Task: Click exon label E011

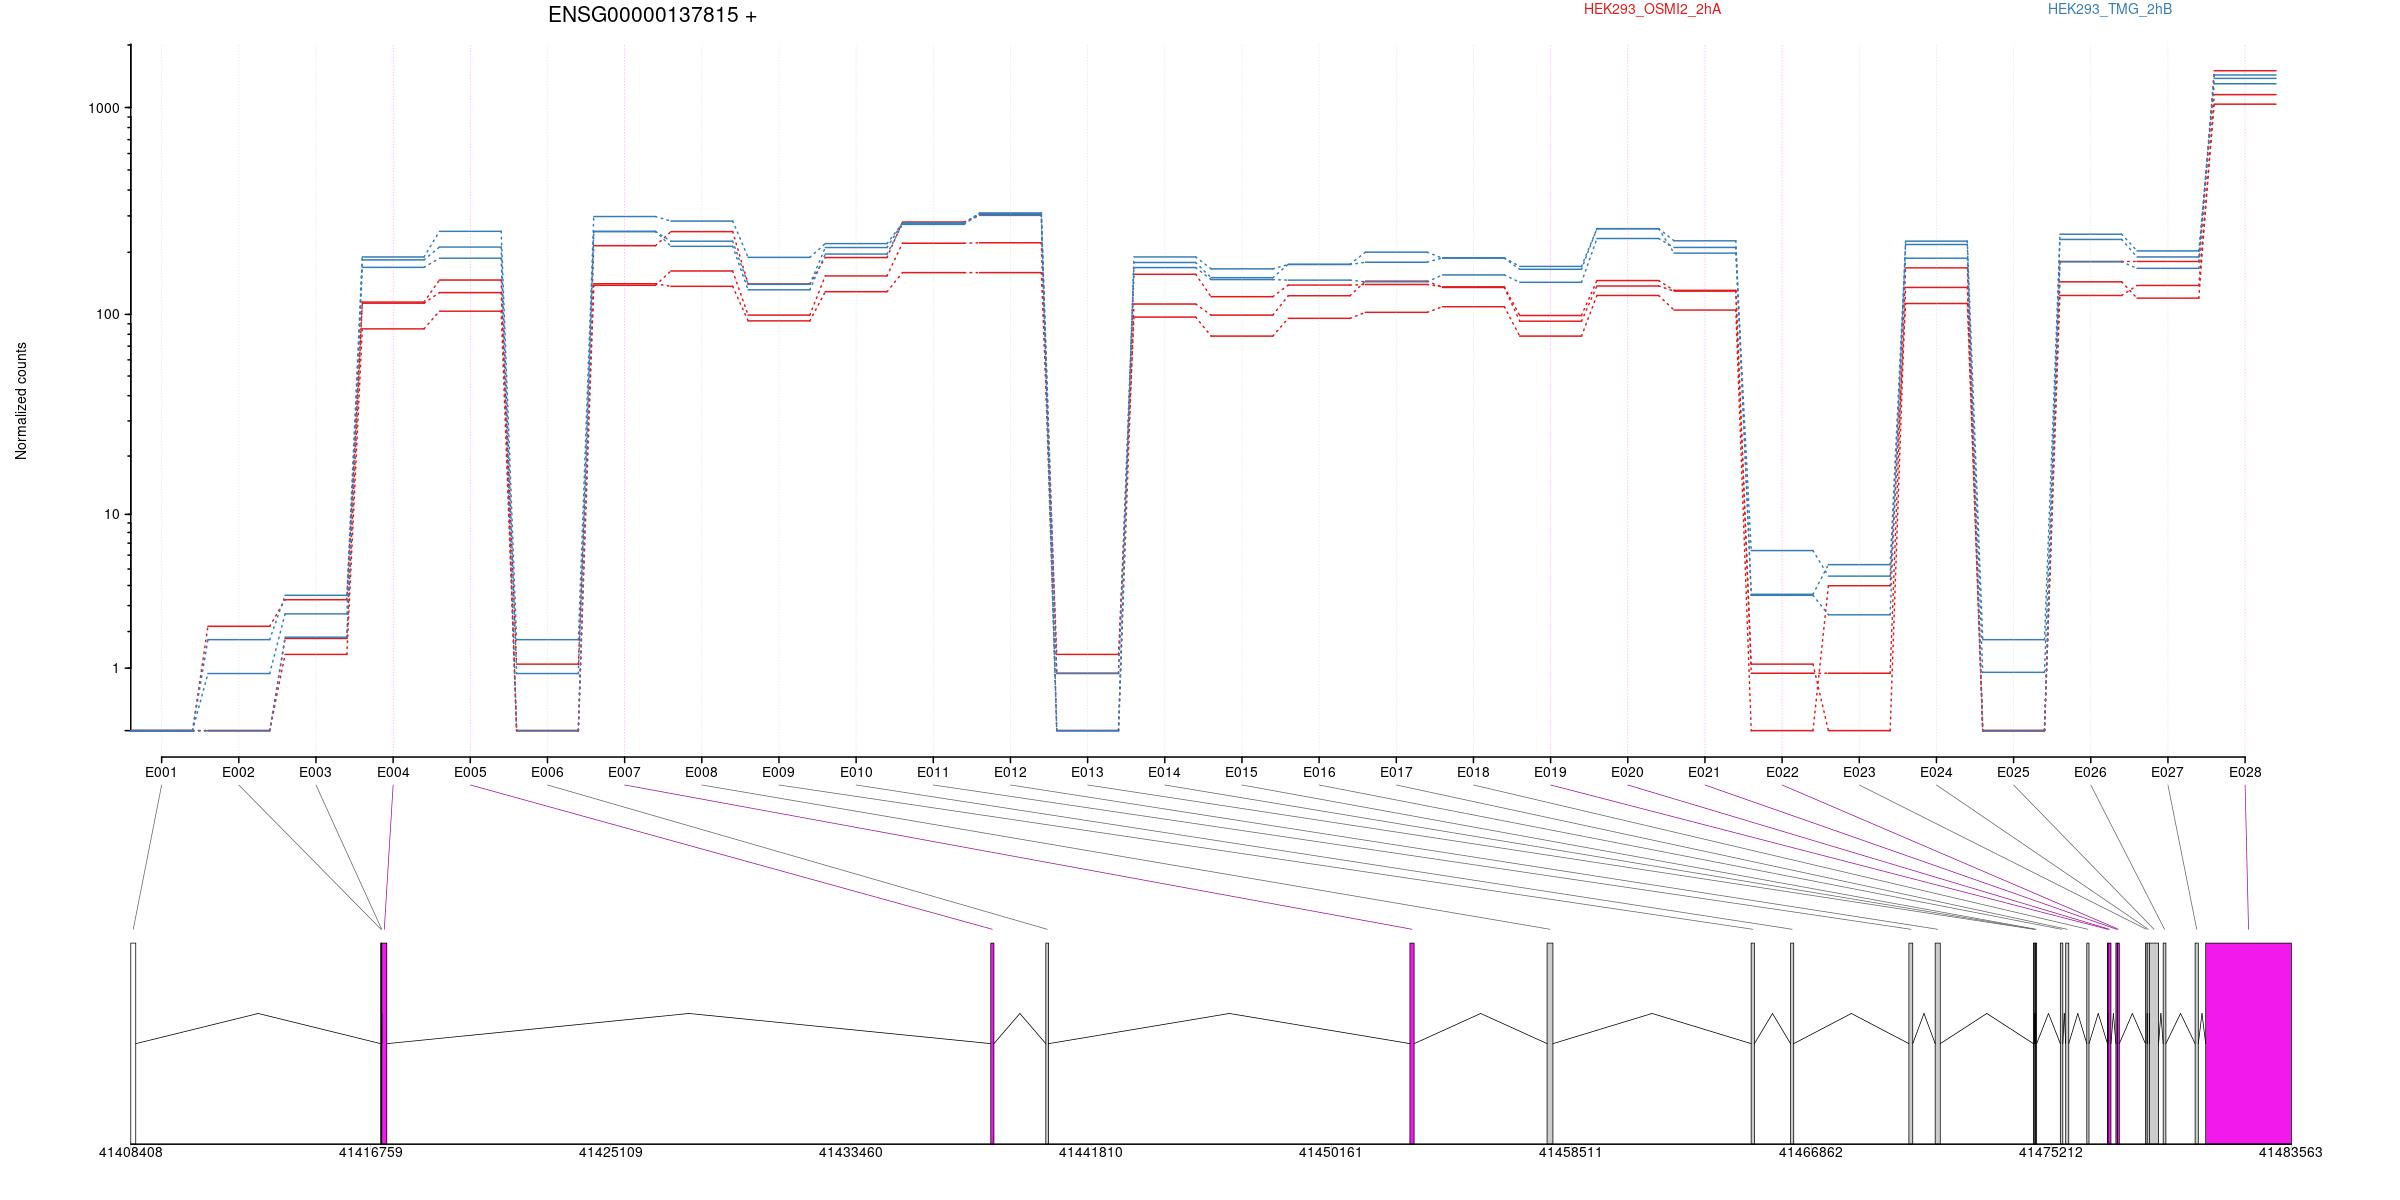Action: click(x=933, y=772)
